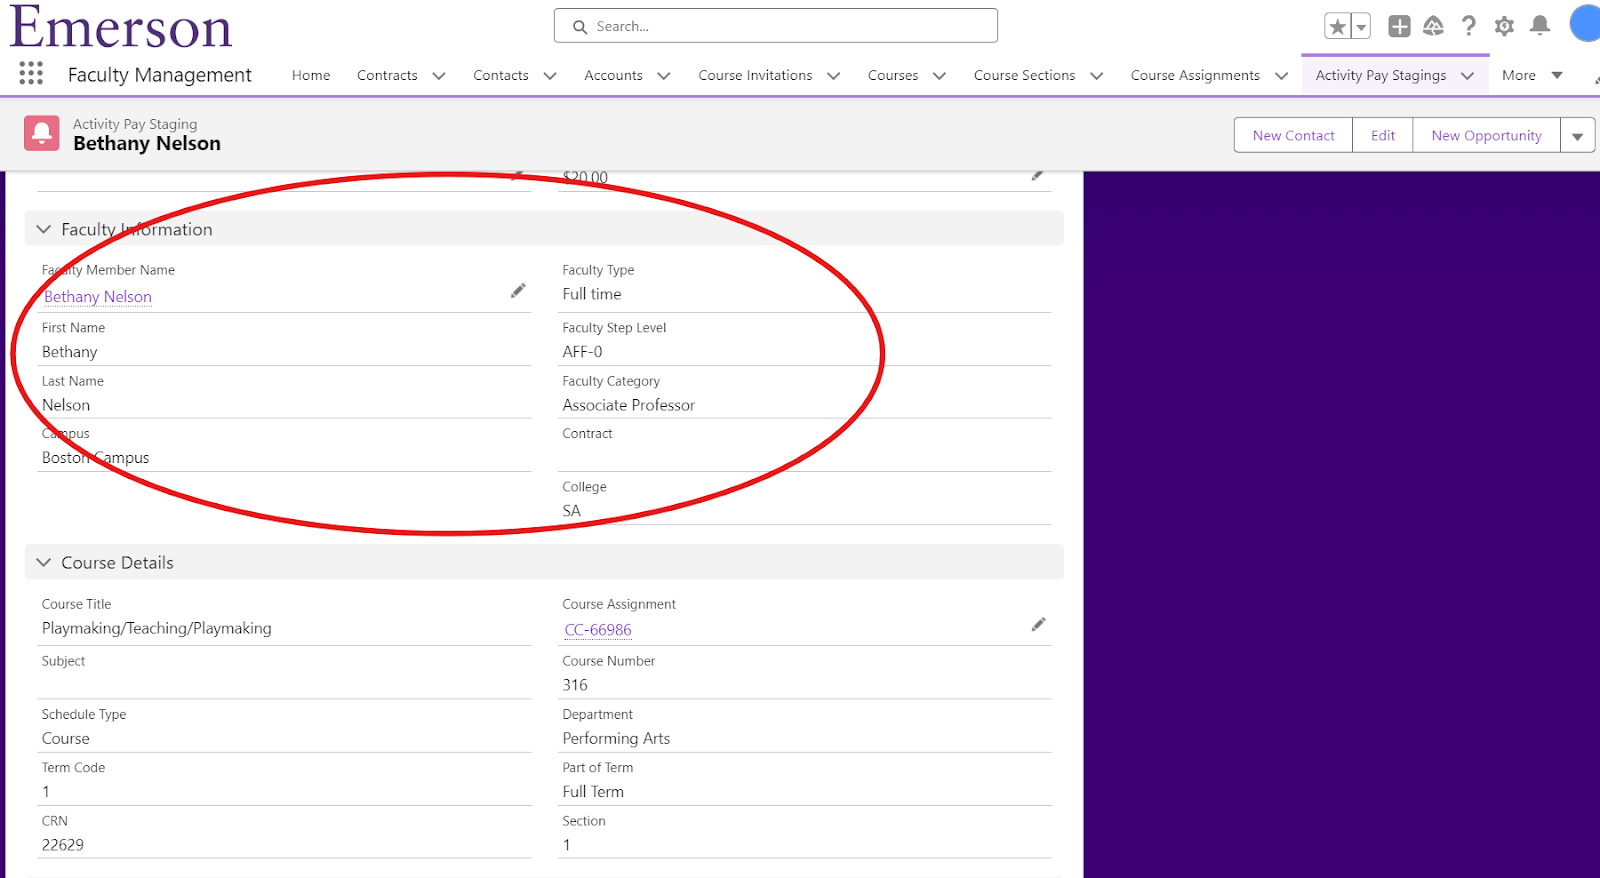
Task: Click the First Name value Bethany
Action: pos(70,352)
